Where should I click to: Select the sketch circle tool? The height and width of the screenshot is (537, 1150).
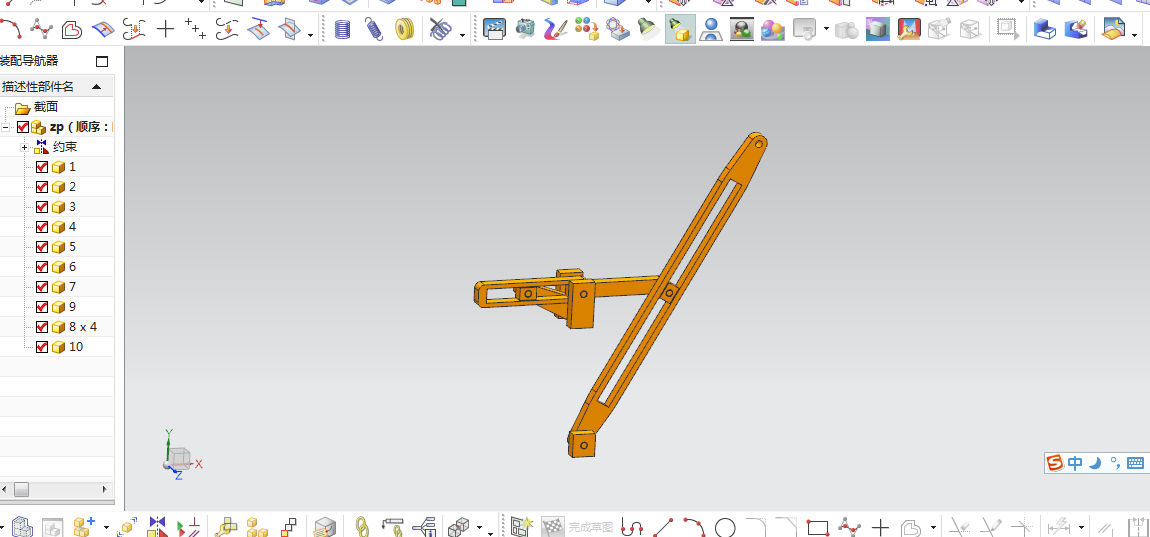coord(725,526)
